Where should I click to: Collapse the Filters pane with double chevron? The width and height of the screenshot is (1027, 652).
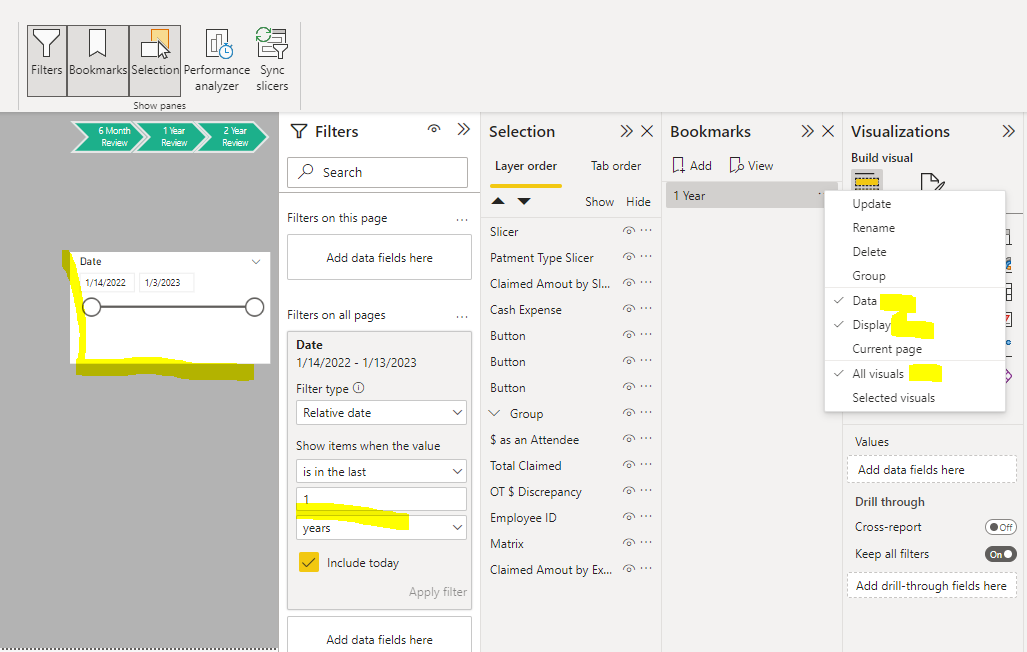coord(464,129)
